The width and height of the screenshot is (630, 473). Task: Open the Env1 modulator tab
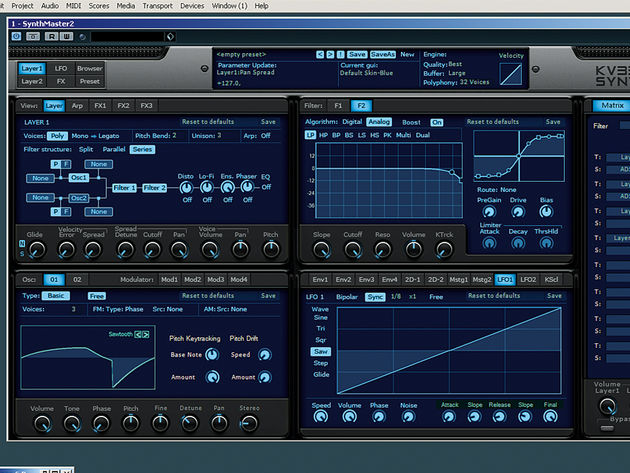(x=320, y=279)
